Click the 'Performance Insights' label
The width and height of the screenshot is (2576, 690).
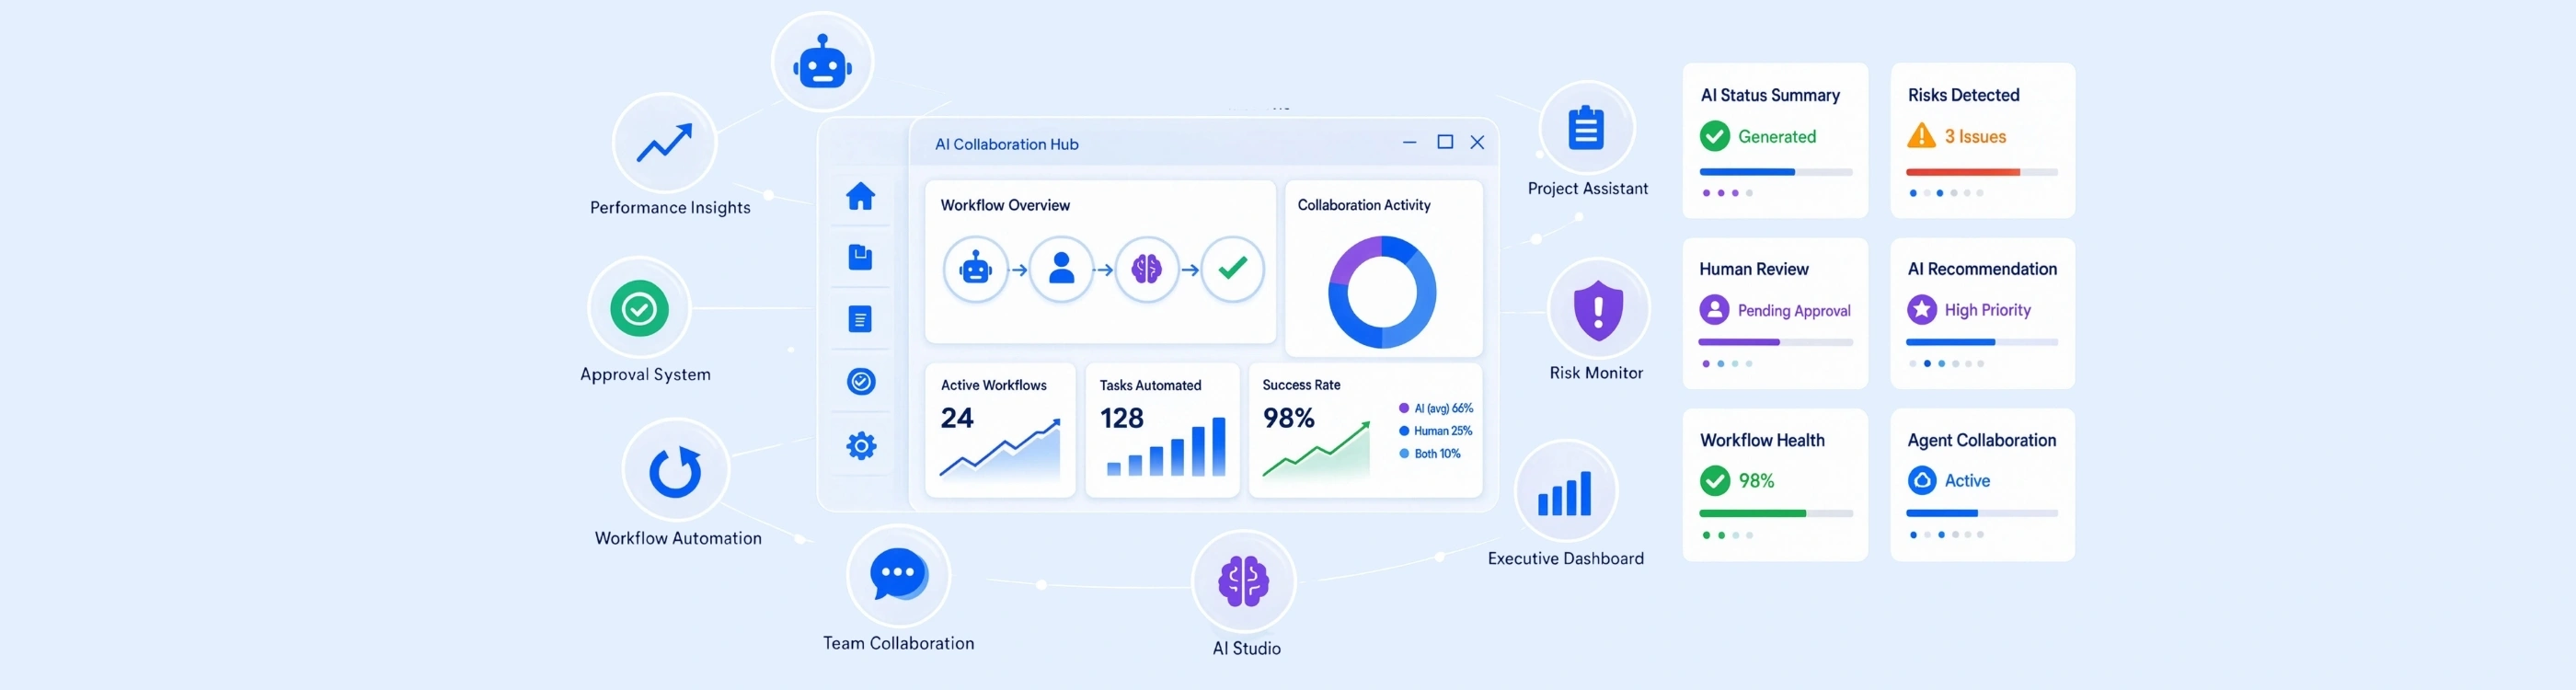pos(670,208)
